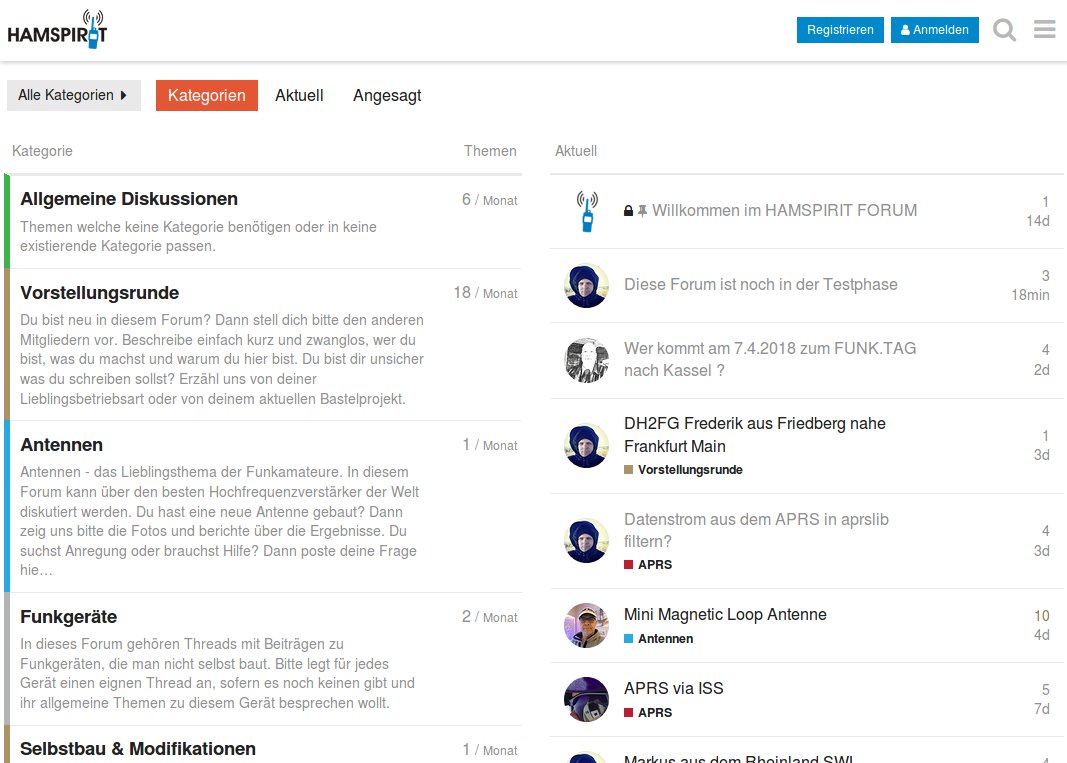Viewport: 1067px width, 763px height.
Task: Open the search function
Action: coord(1003,30)
